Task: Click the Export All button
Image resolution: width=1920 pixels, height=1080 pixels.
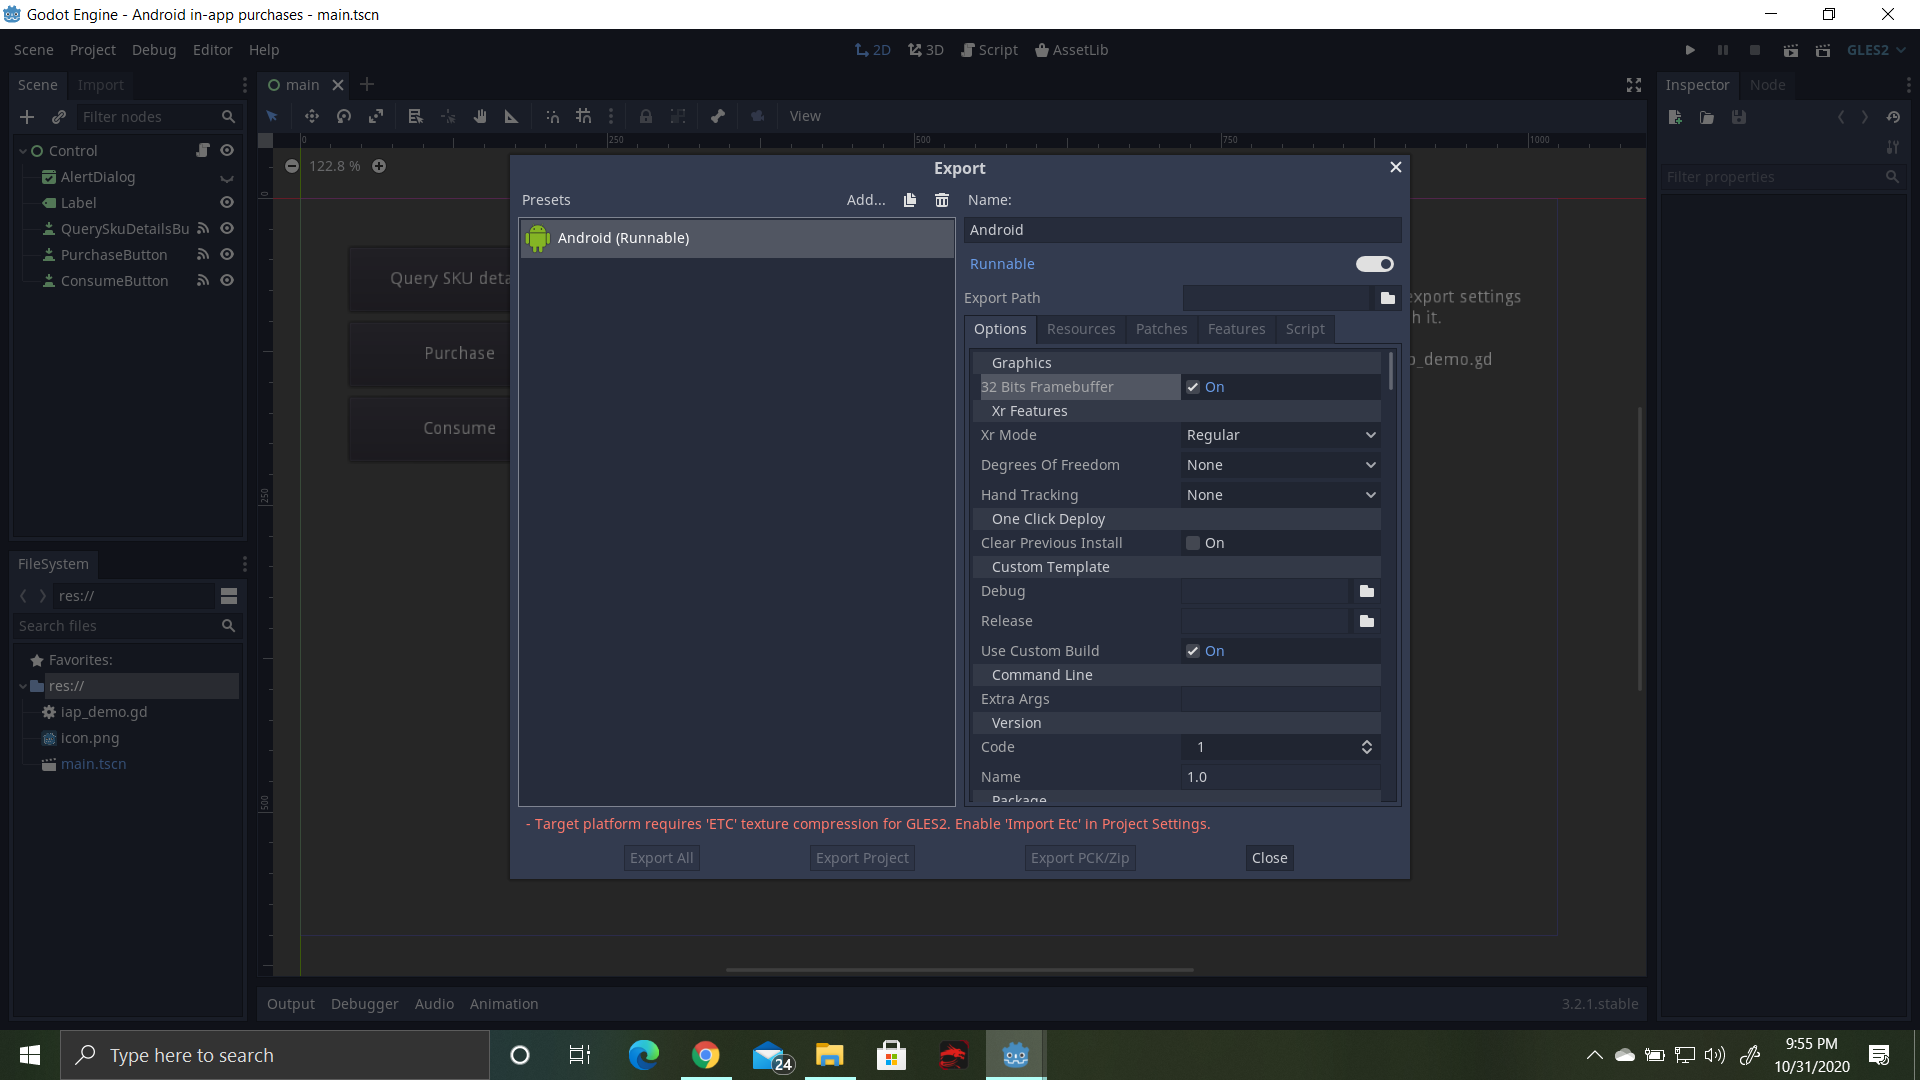Action: tap(661, 858)
